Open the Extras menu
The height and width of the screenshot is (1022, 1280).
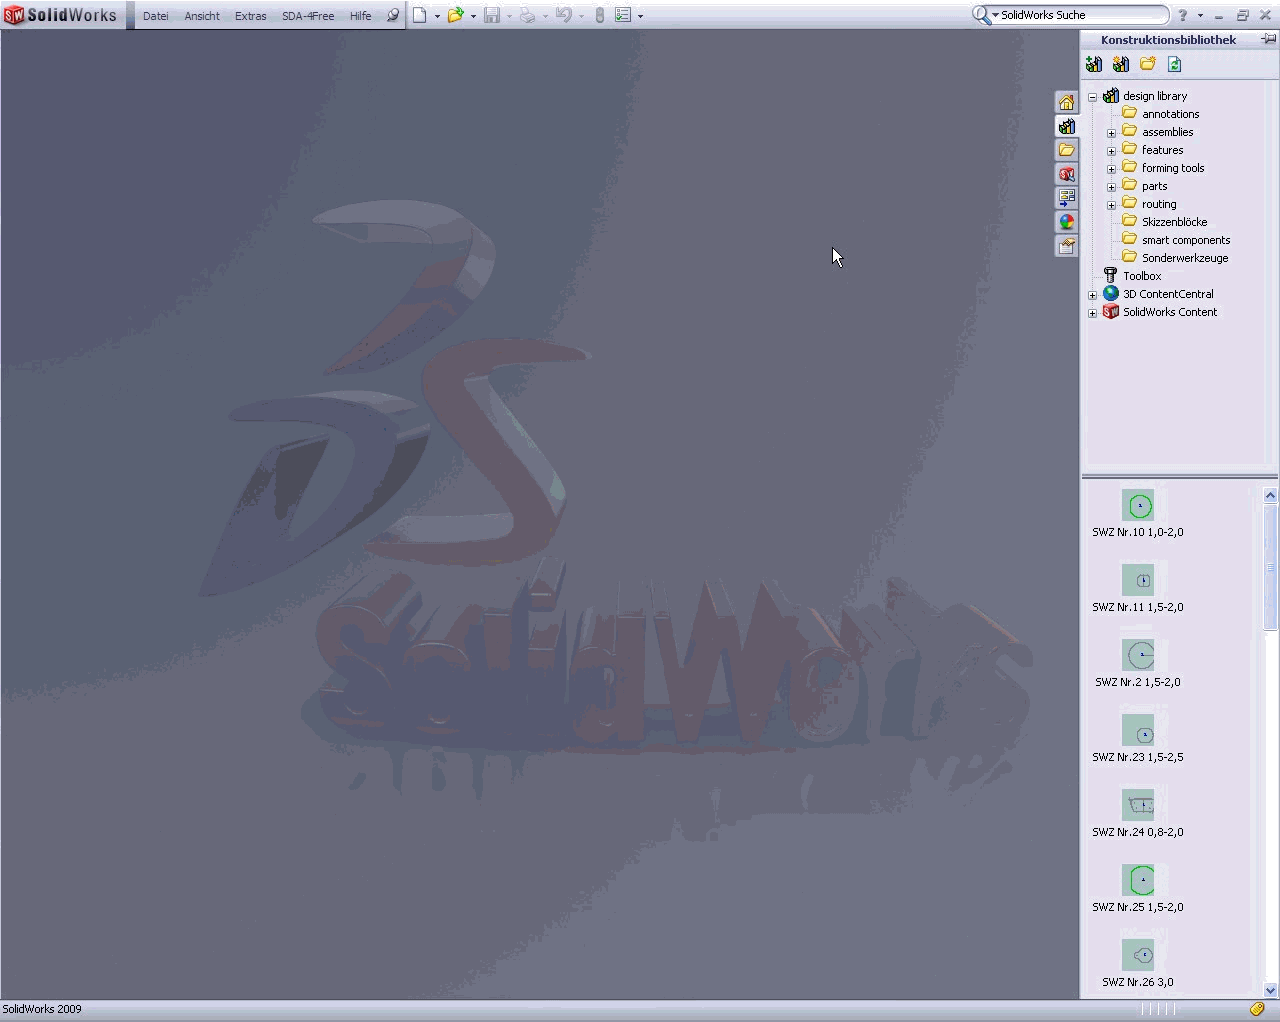(x=250, y=16)
